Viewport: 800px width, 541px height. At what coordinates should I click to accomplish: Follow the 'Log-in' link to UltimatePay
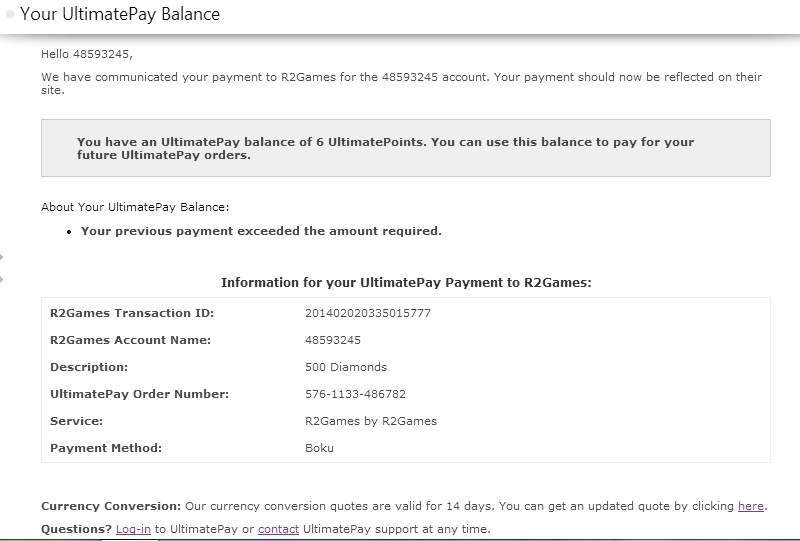[x=133, y=529]
